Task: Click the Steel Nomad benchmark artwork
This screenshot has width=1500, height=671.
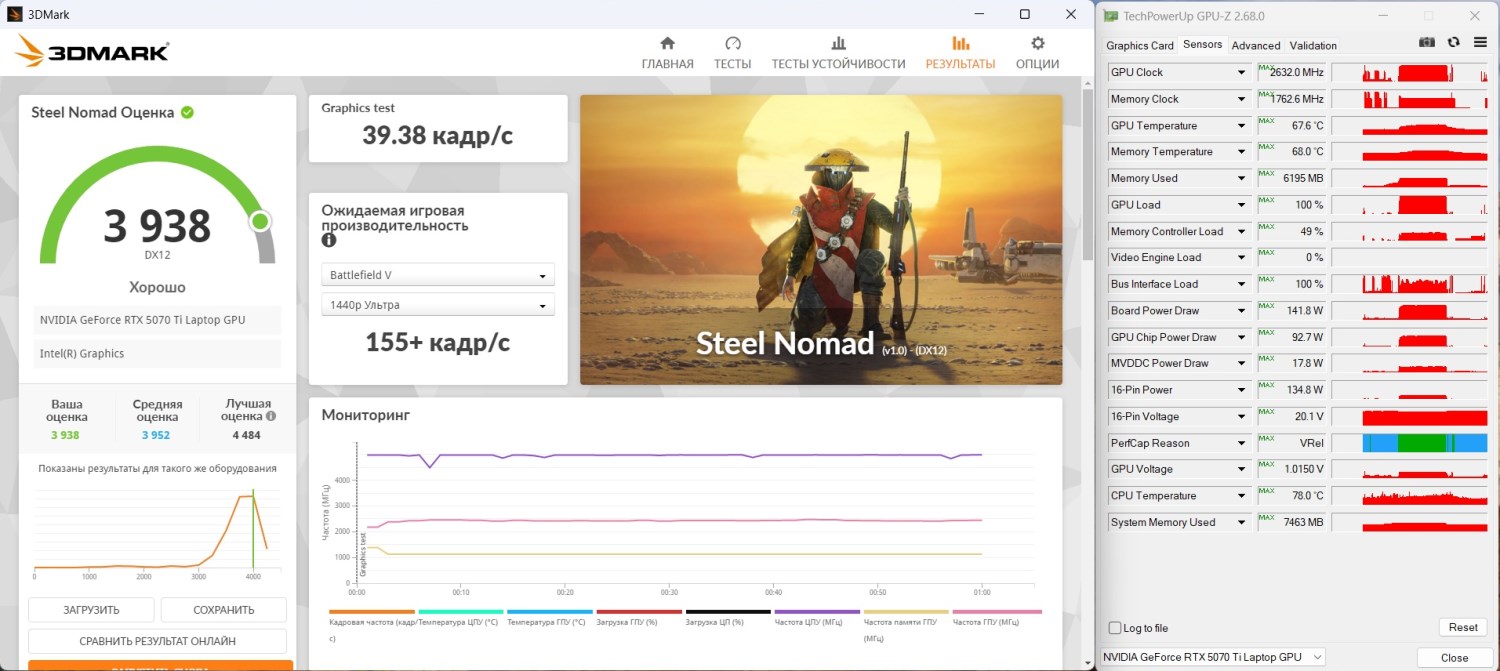Action: [821, 240]
